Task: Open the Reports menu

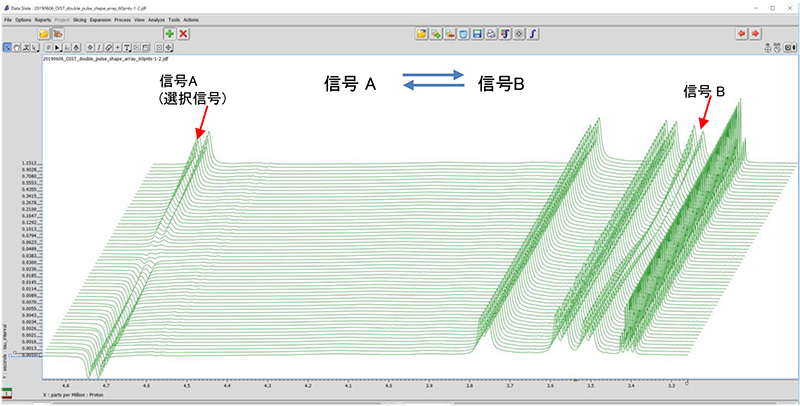Action: [43, 20]
